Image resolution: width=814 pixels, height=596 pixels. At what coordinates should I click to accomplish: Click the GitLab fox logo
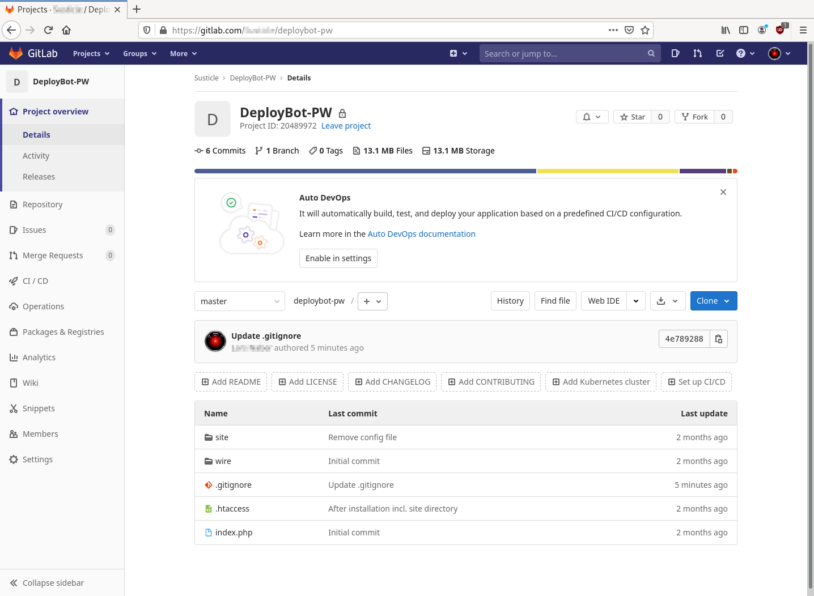16,53
